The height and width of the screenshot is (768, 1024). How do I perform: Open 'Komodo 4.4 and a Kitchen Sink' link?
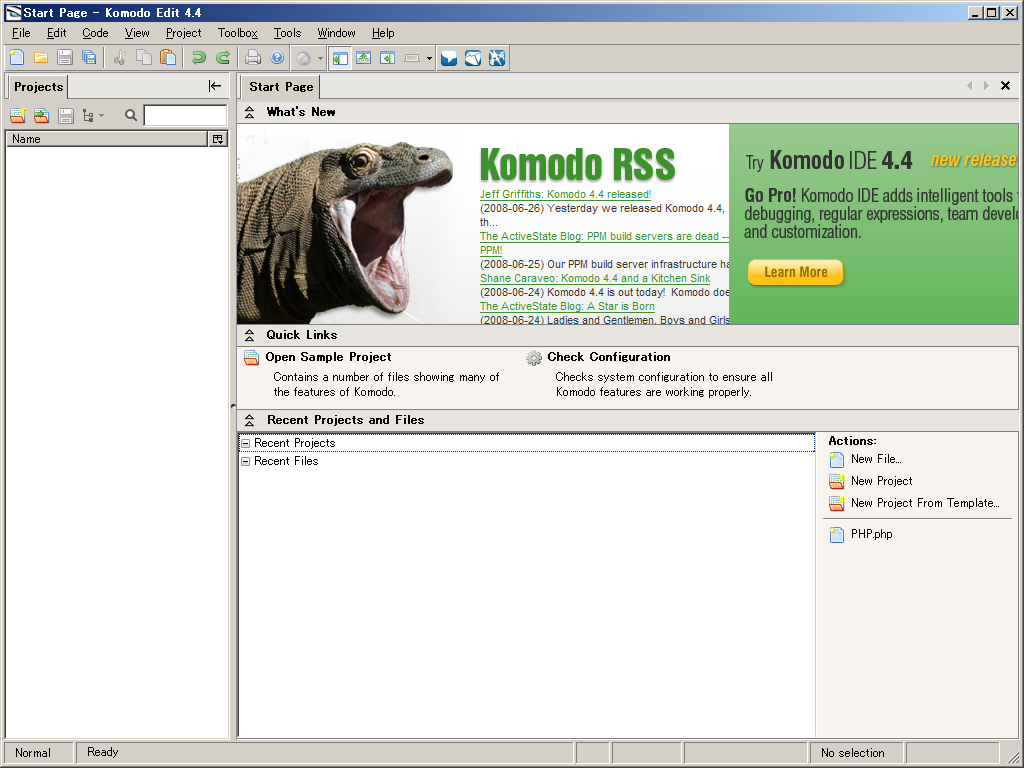point(595,278)
